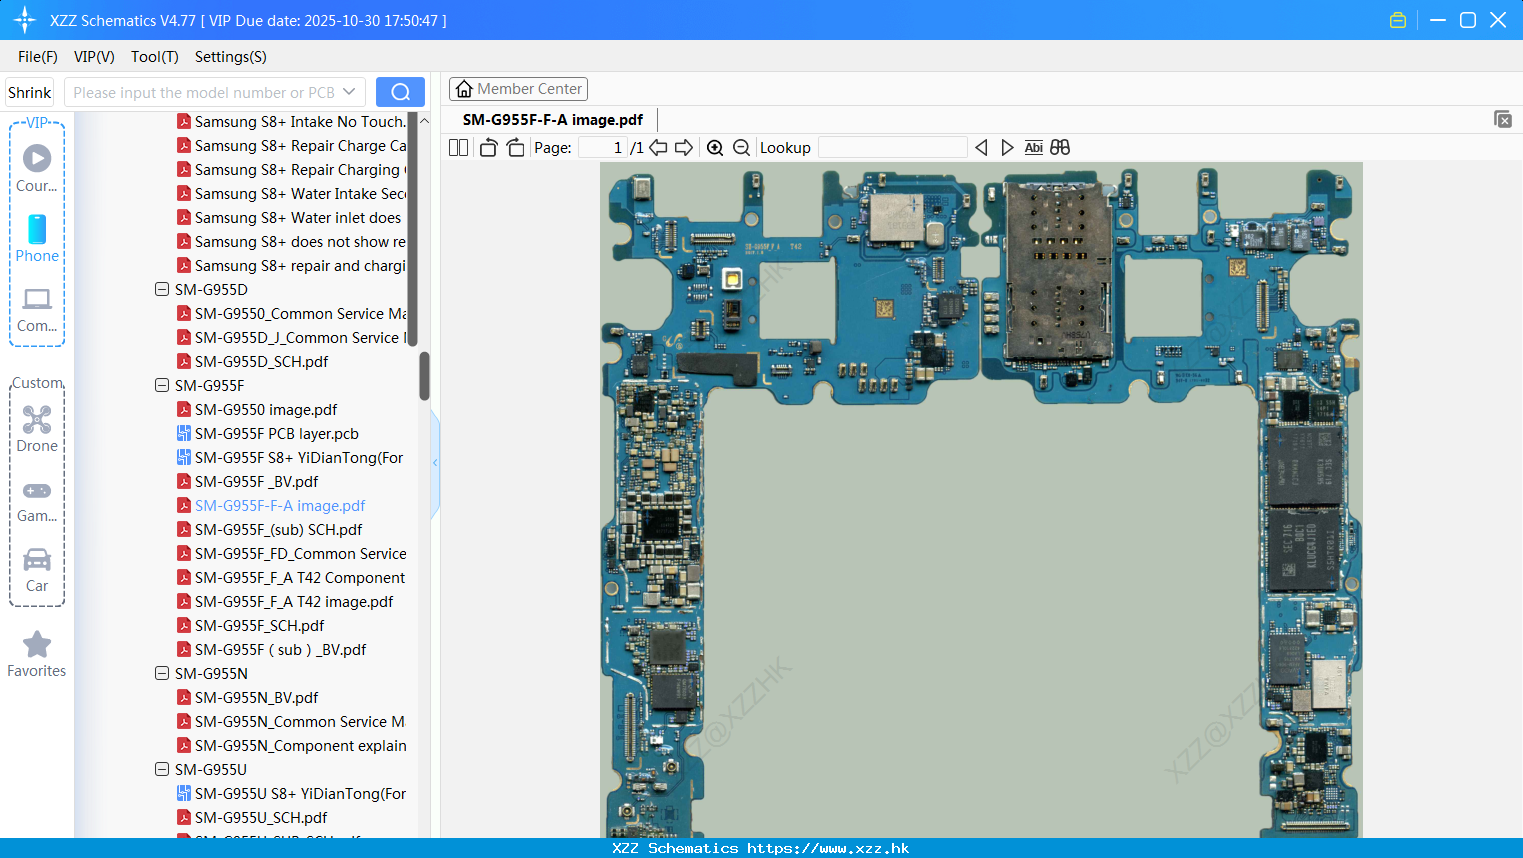Viewport: 1523px width, 858px height.
Task: Open SM-G955N_BV.pdf
Action: pyautogui.click(x=256, y=697)
